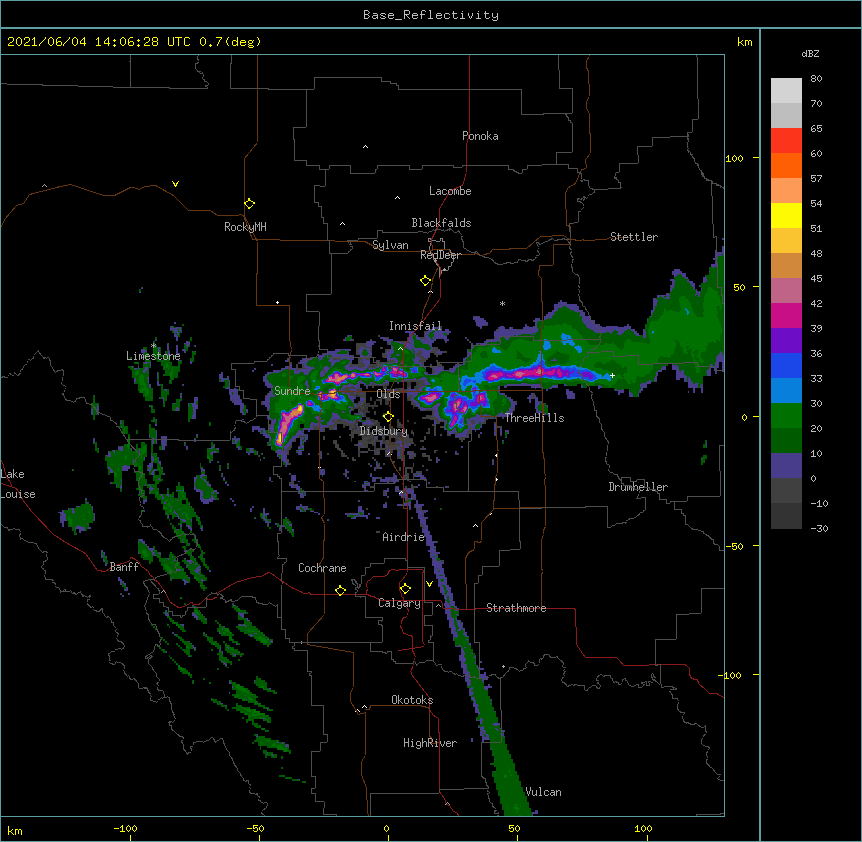Click the Calgary label
Viewport: 862px width, 842px height.
pos(399,603)
